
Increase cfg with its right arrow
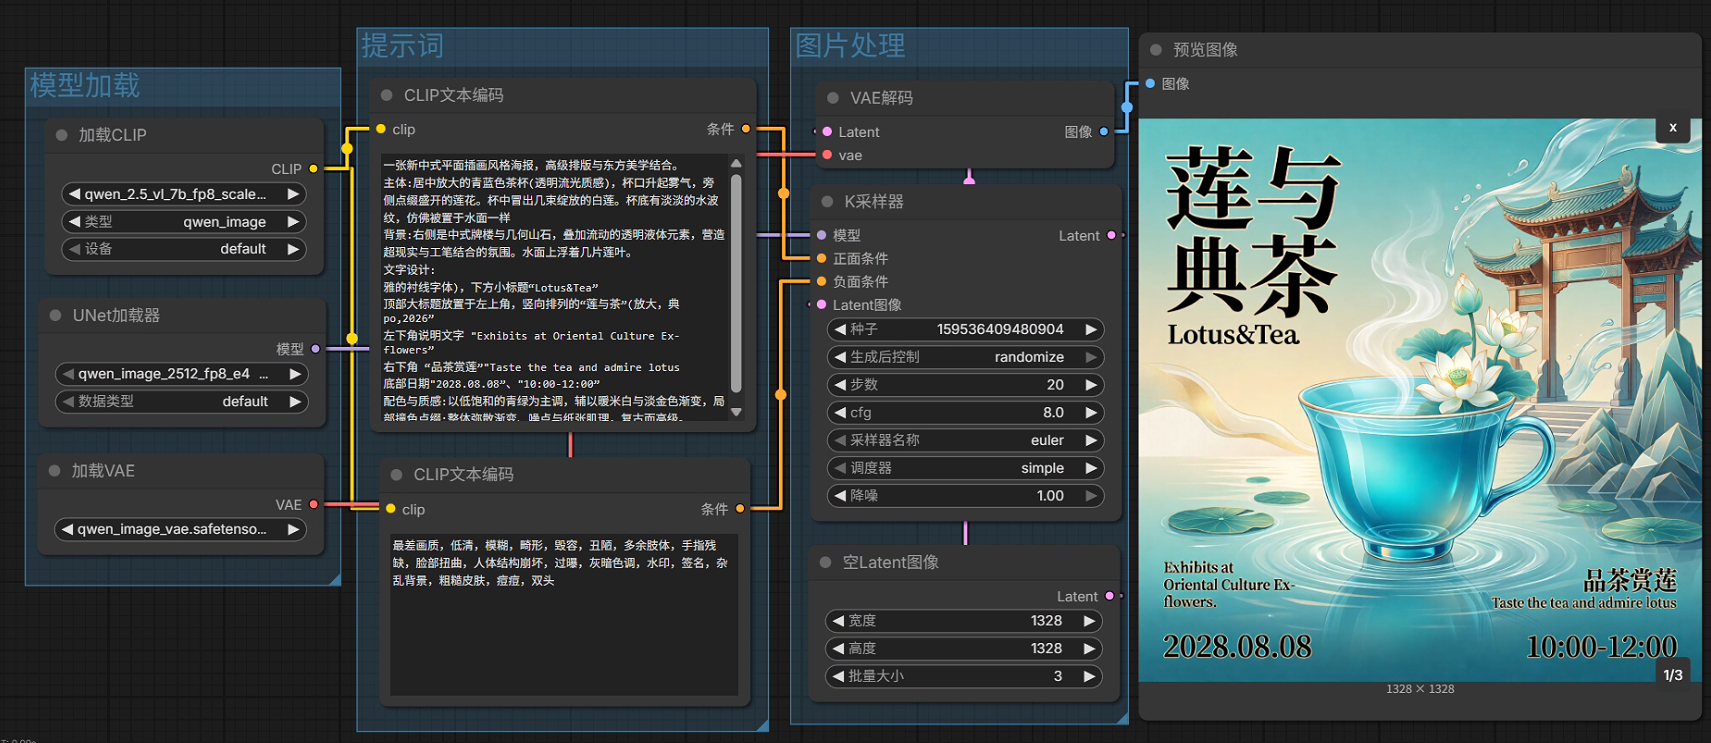pyautogui.click(x=1091, y=412)
